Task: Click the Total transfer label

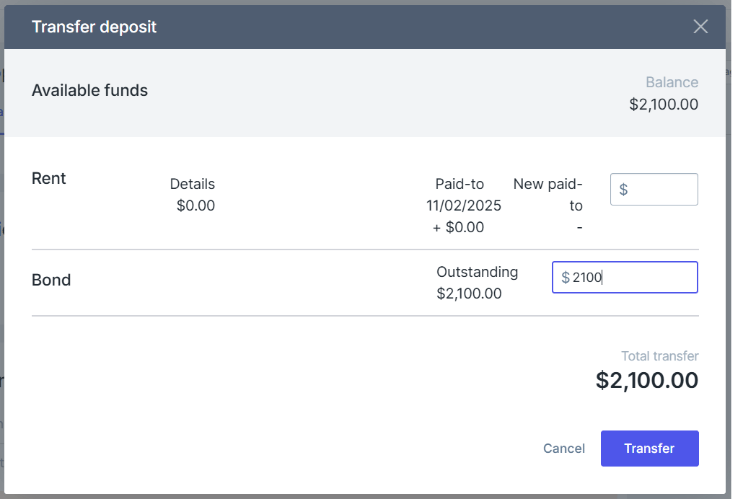Action: pos(660,356)
